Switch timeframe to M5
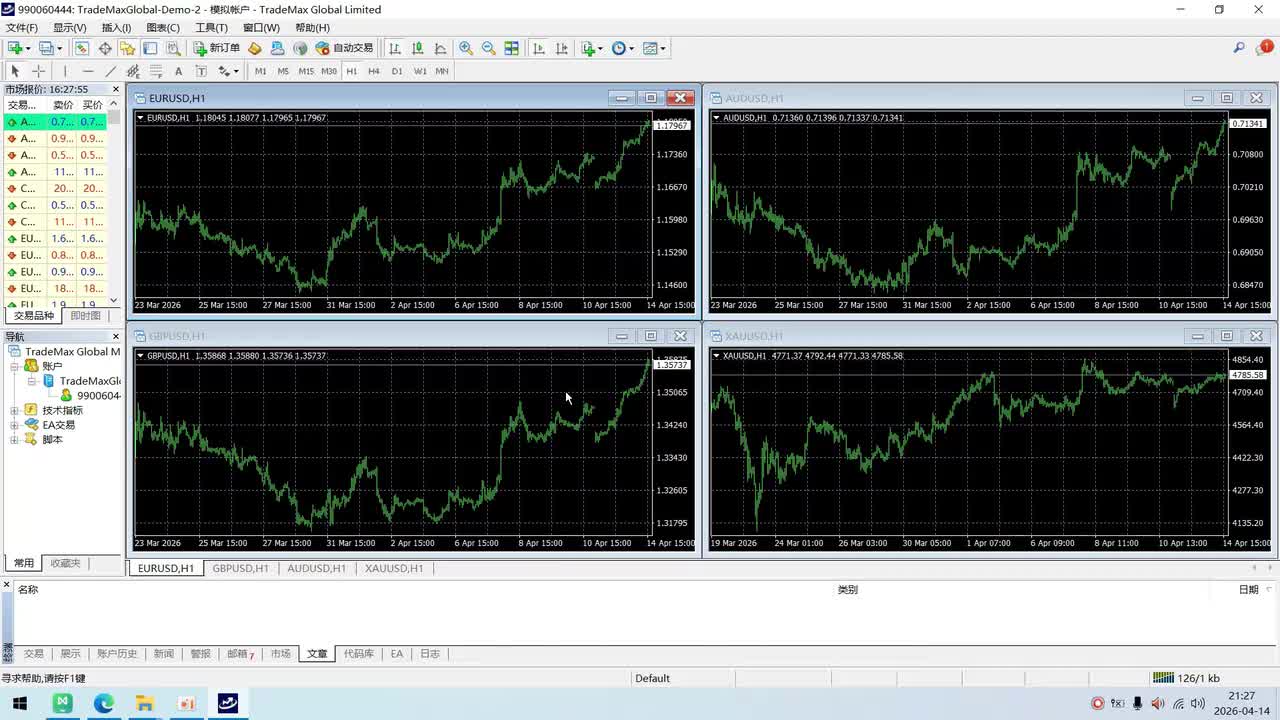 coord(283,71)
